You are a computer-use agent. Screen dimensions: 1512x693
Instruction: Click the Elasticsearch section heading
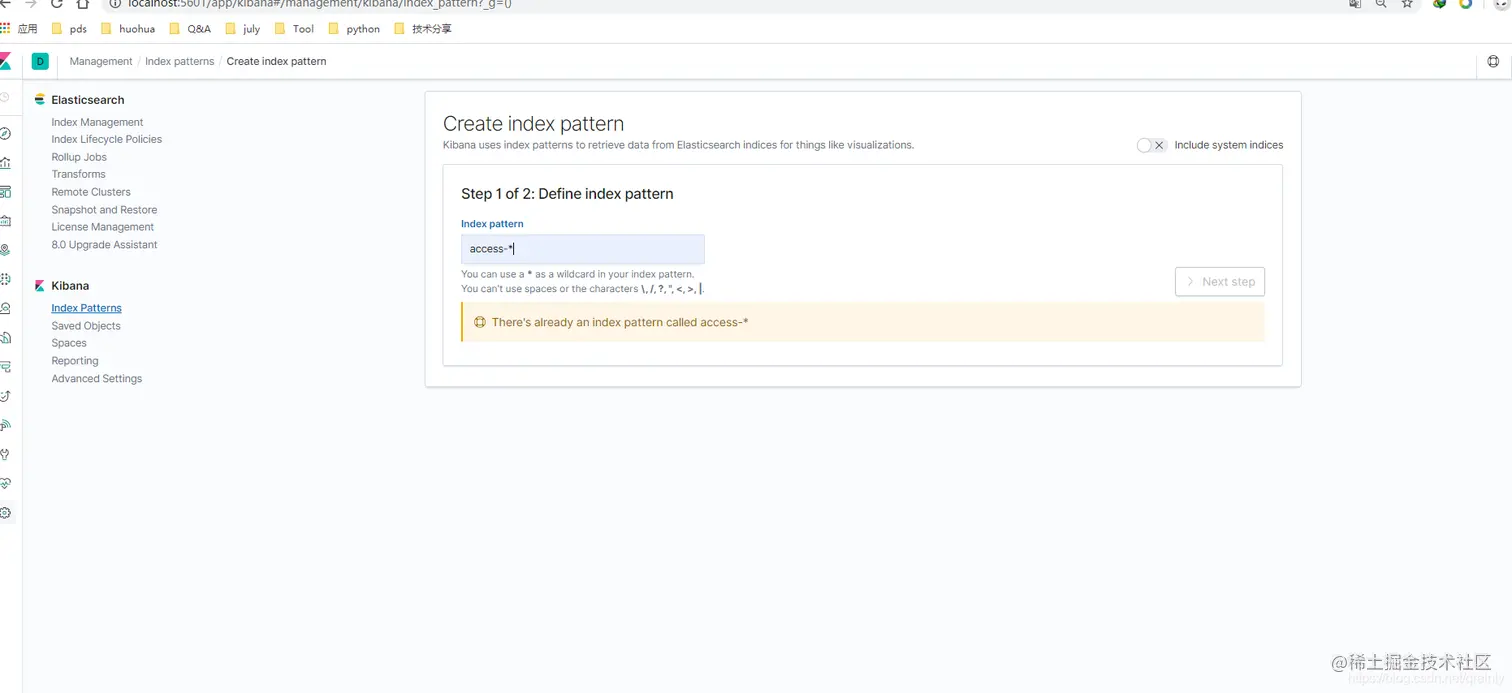[x=88, y=100]
